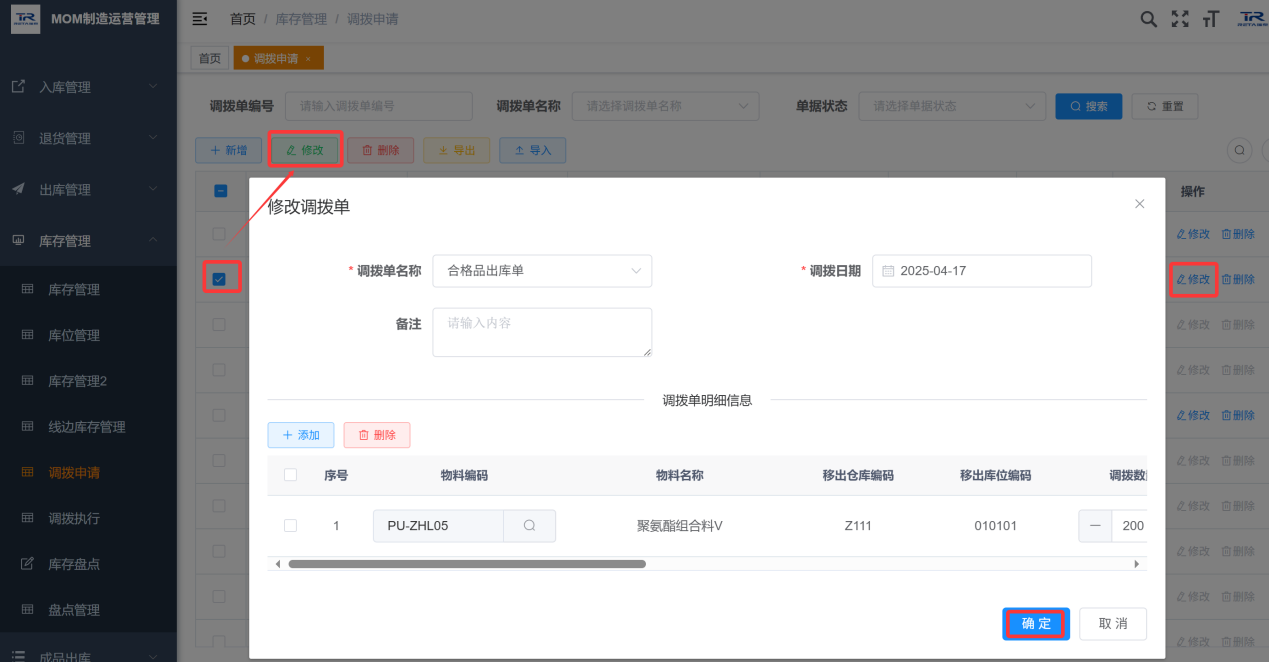The image size is (1269, 662).
Task: Click the 删除 button next to 添加
Action: [x=377, y=435]
